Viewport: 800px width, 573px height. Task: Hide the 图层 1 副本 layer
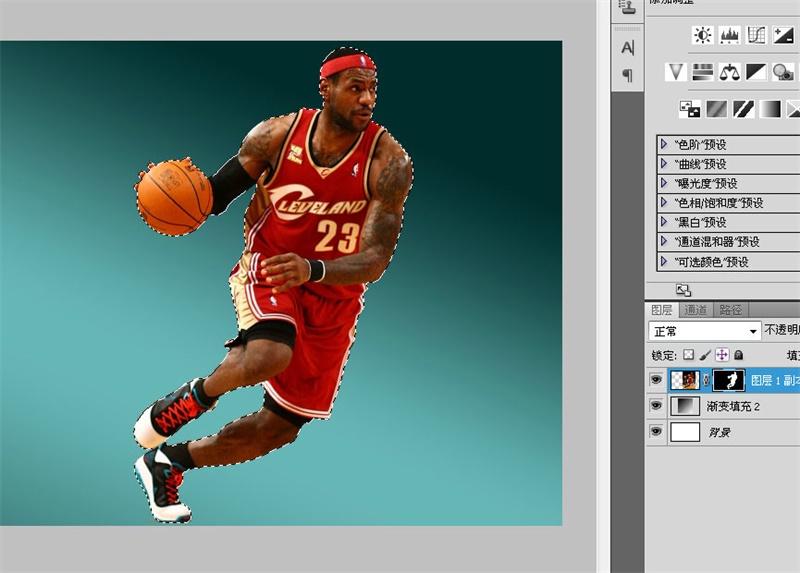click(656, 380)
